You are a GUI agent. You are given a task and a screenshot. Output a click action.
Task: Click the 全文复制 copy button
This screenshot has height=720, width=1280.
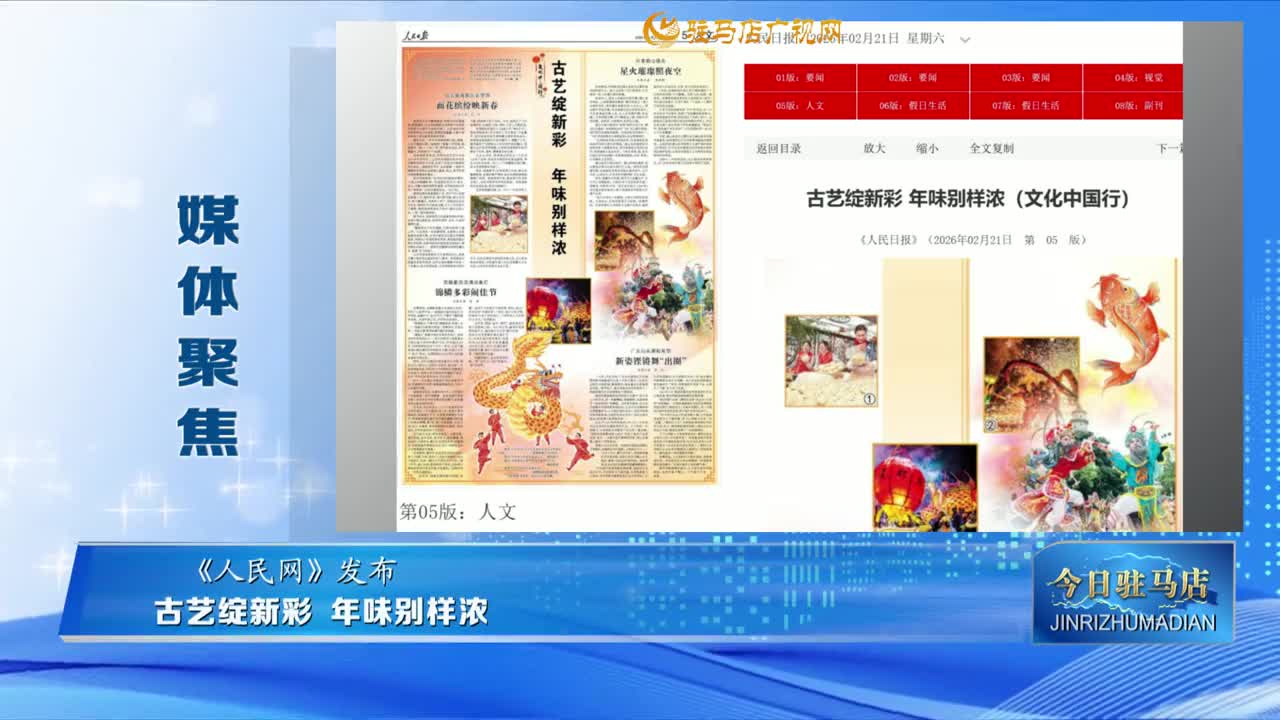(x=991, y=149)
